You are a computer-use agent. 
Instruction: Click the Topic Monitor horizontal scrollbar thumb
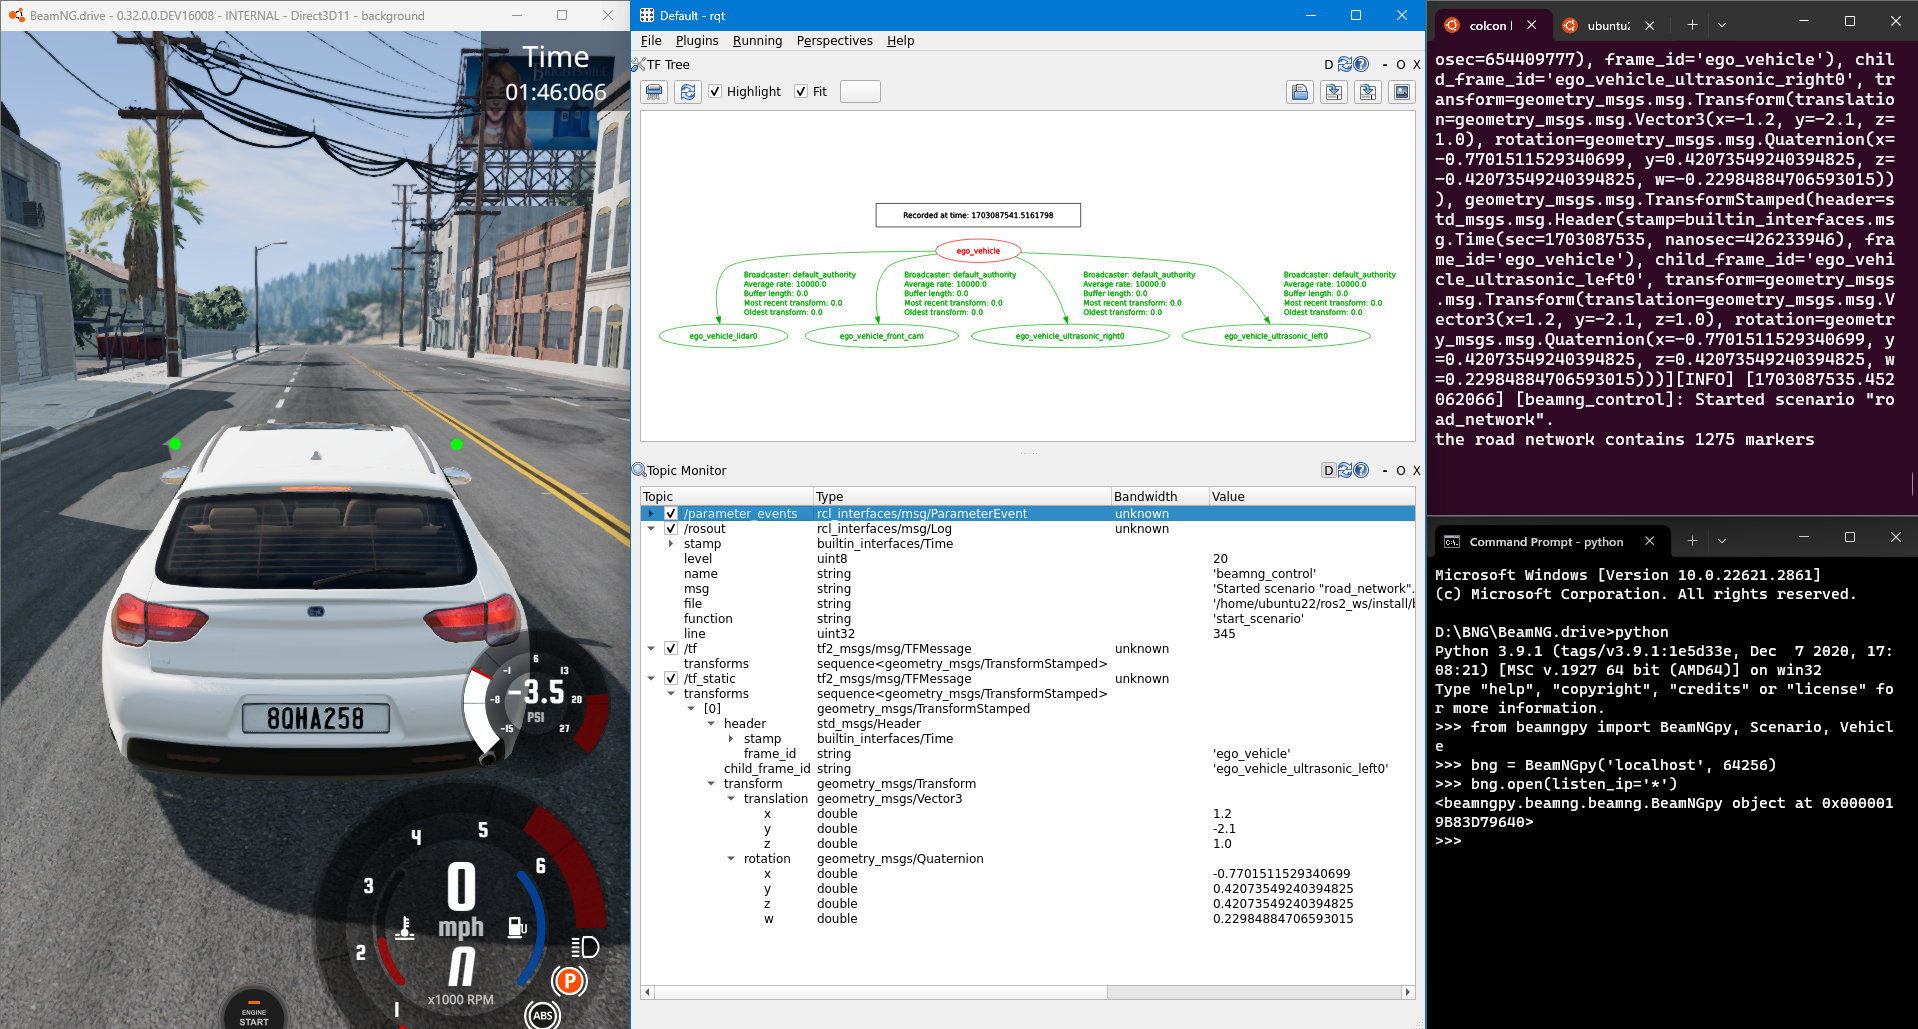pyautogui.click(x=880, y=993)
